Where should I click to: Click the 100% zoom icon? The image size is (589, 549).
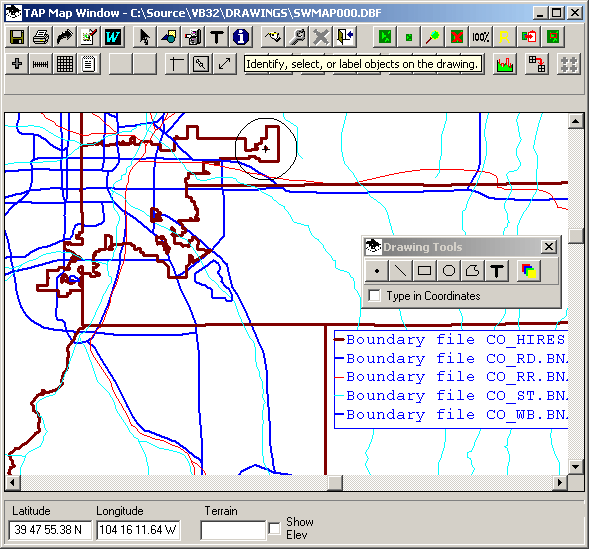pos(480,37)
